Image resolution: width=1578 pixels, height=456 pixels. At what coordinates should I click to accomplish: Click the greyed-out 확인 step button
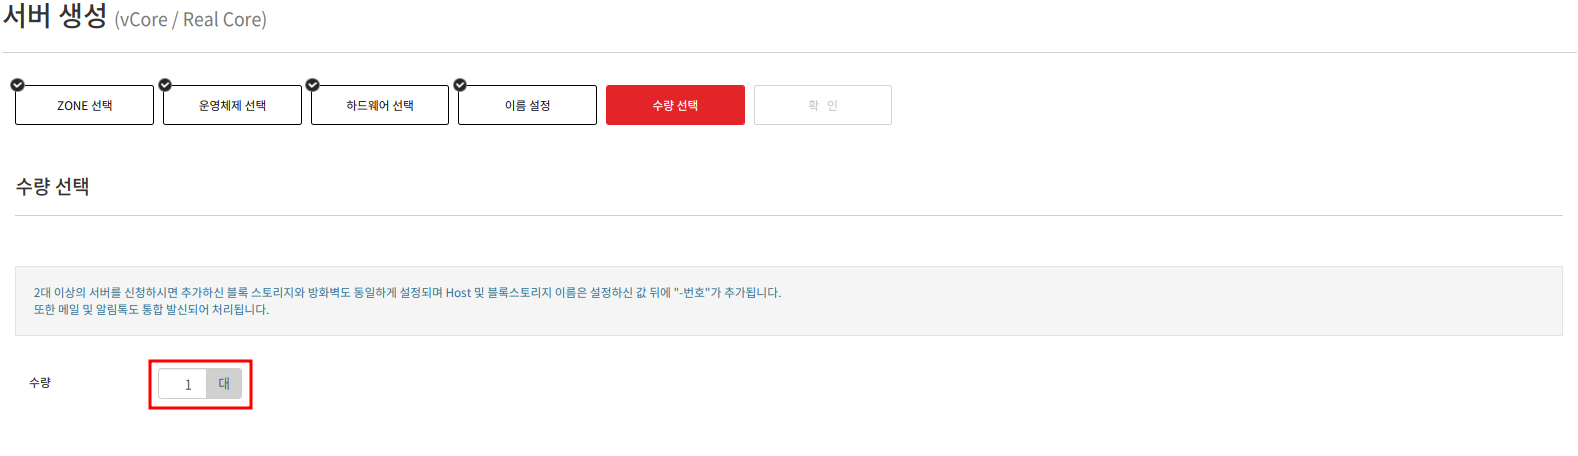823,105
